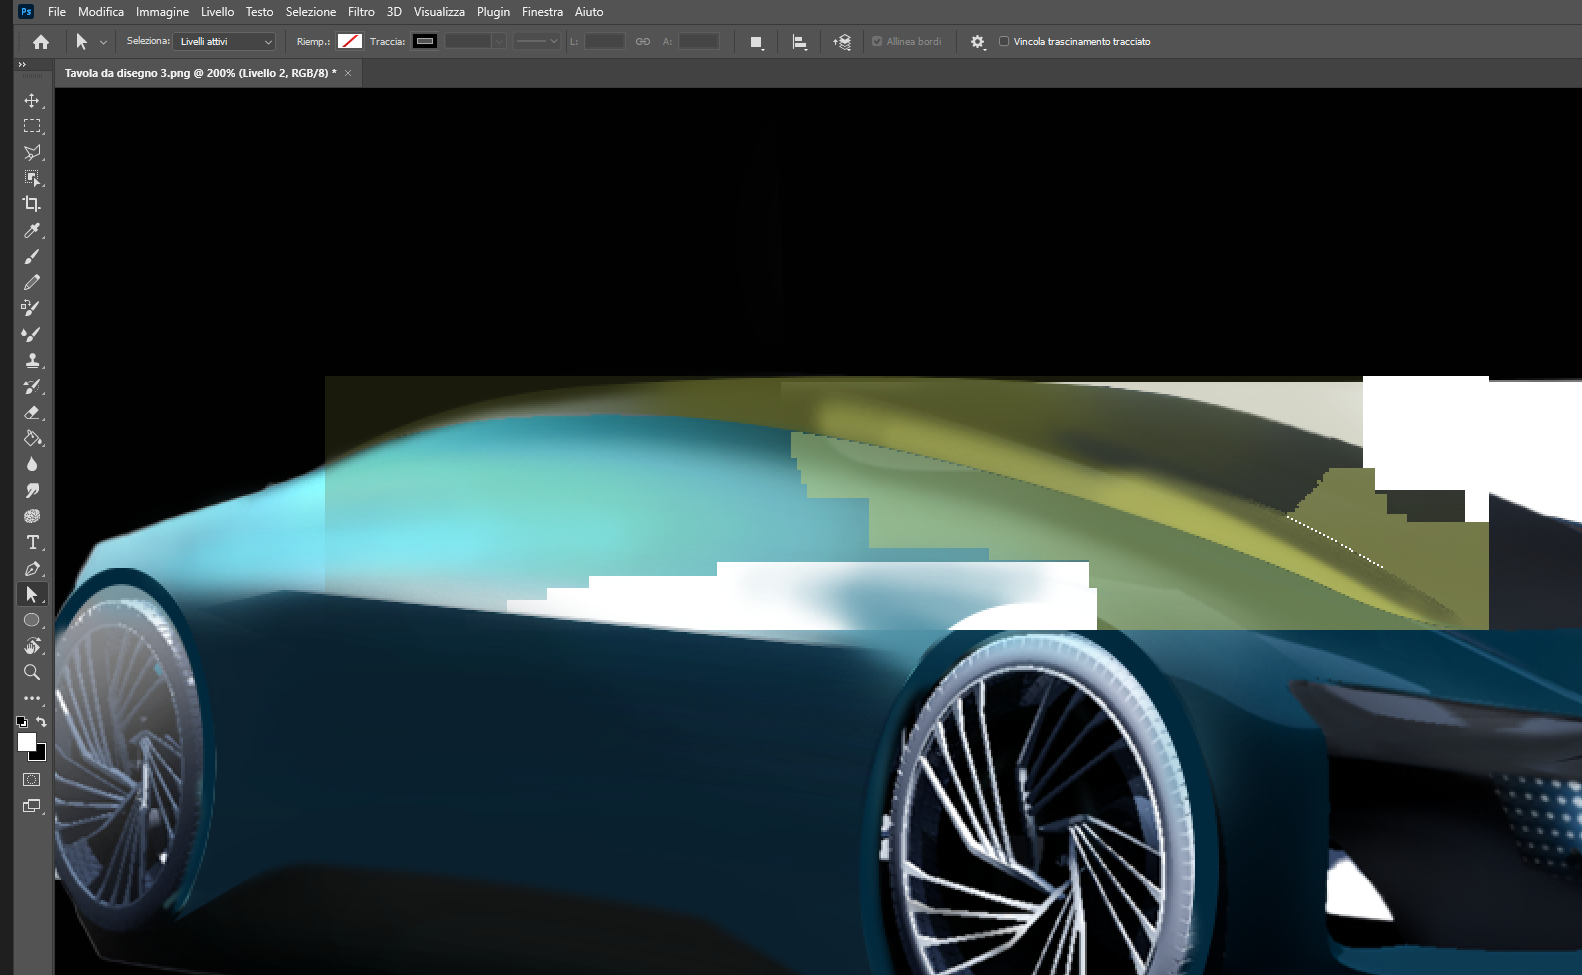Select the Move tool
The width and height of the screenshot is (1582, 975).
tap(32, 100)
